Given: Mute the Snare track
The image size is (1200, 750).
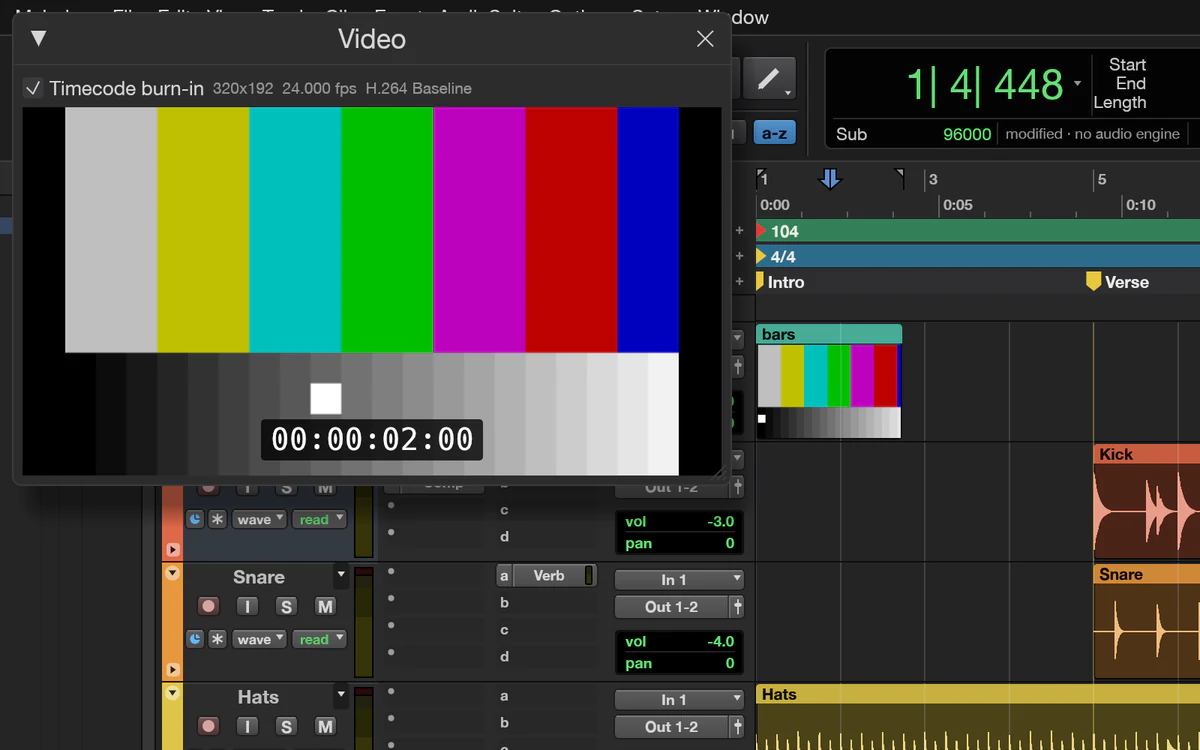Looking at the screenshot, I should click(325, 606).
